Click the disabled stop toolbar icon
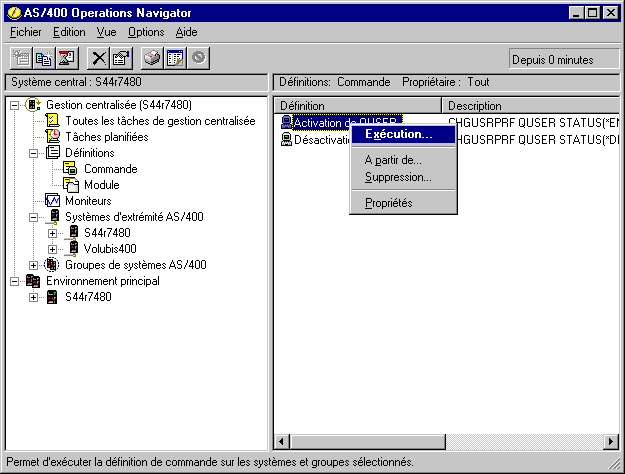 tap(199, 58)
